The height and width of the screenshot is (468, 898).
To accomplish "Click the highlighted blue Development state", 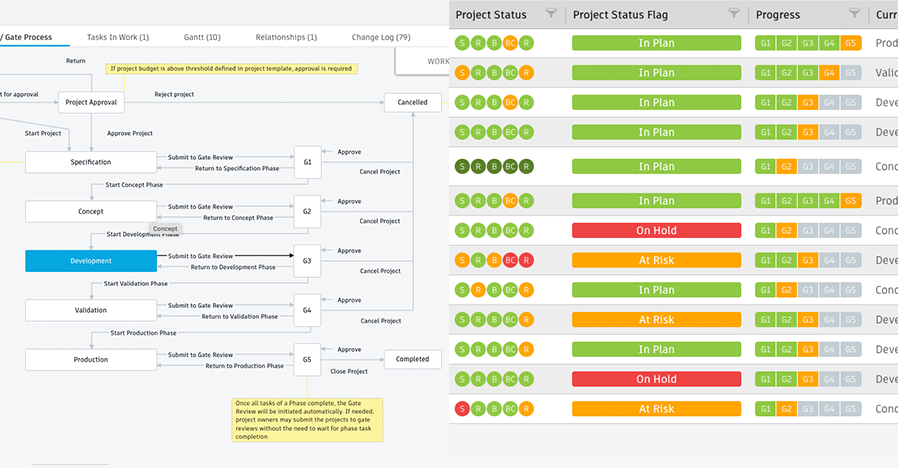I will point(90,260).
